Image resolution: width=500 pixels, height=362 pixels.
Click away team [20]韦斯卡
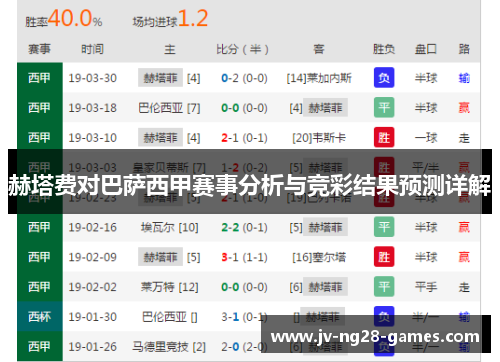[319, 138]
